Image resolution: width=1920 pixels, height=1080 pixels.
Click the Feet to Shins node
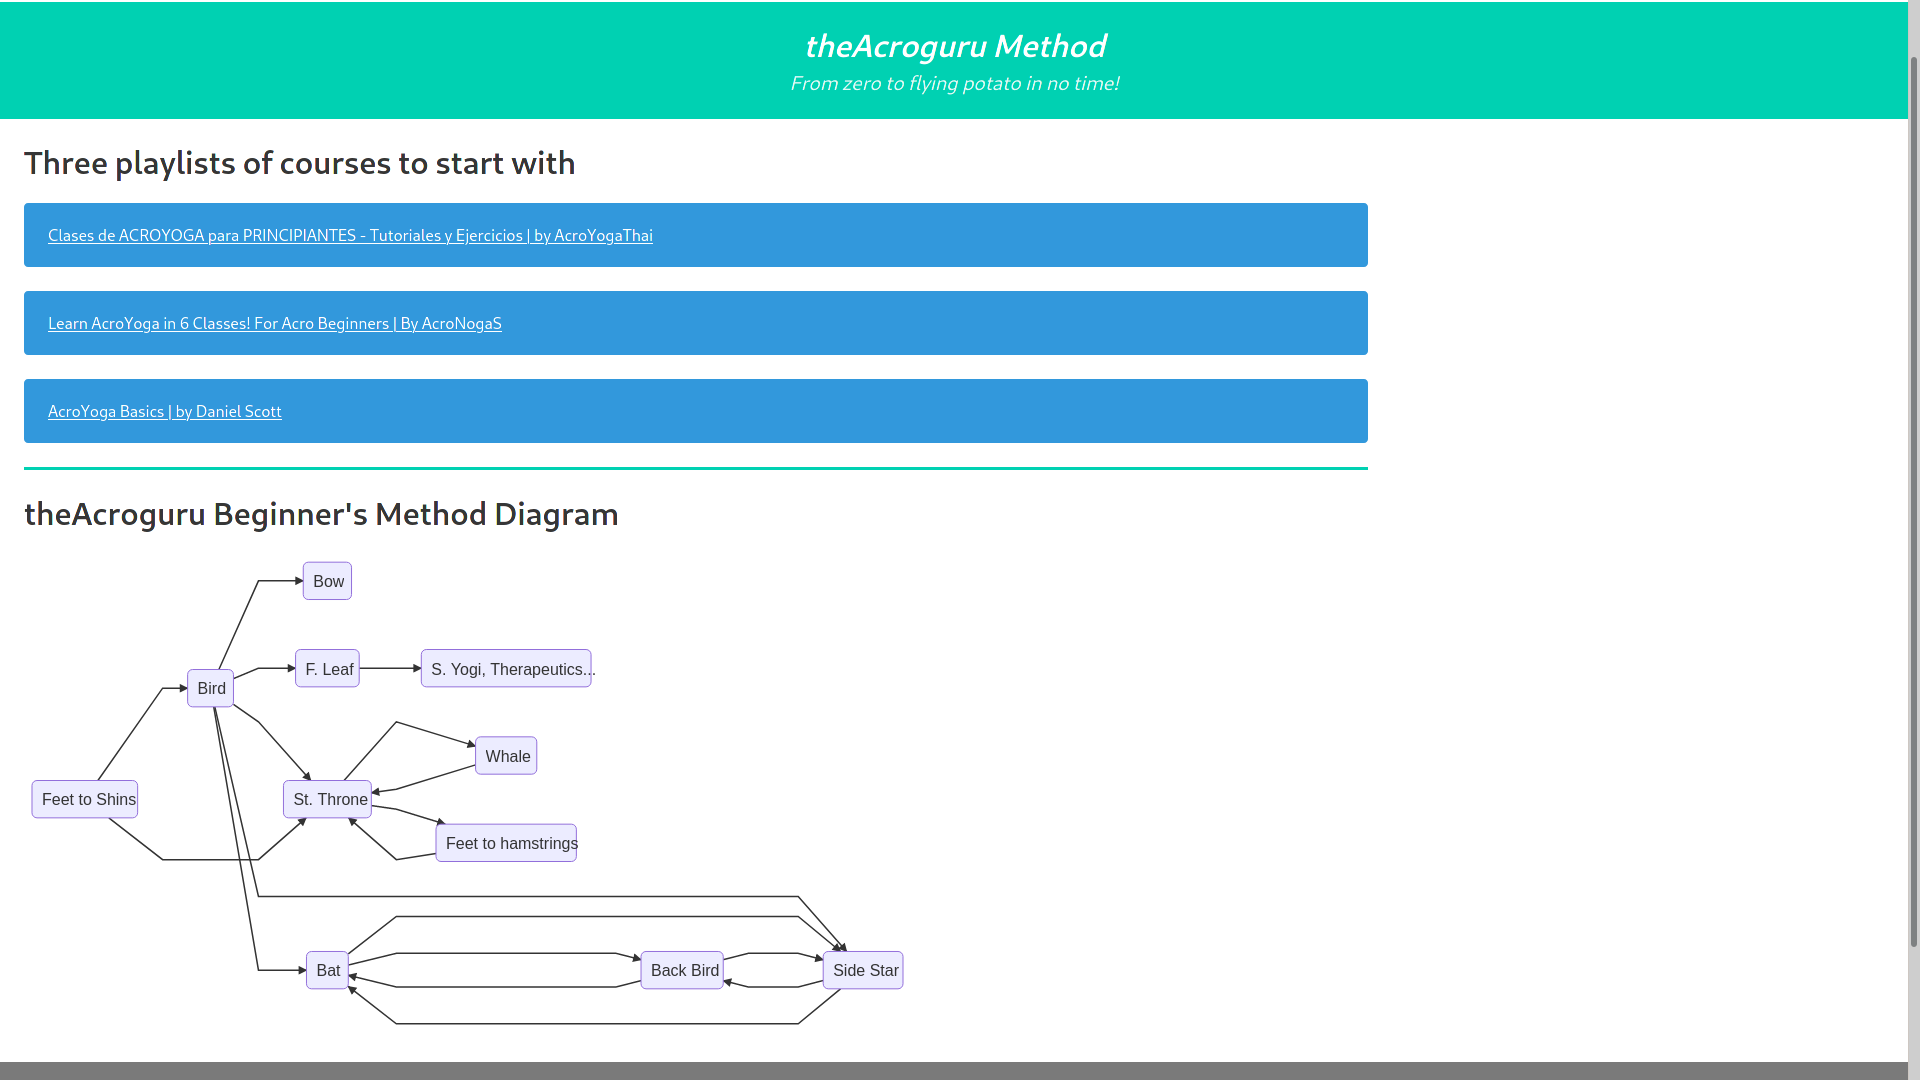(x=85, y=800)
